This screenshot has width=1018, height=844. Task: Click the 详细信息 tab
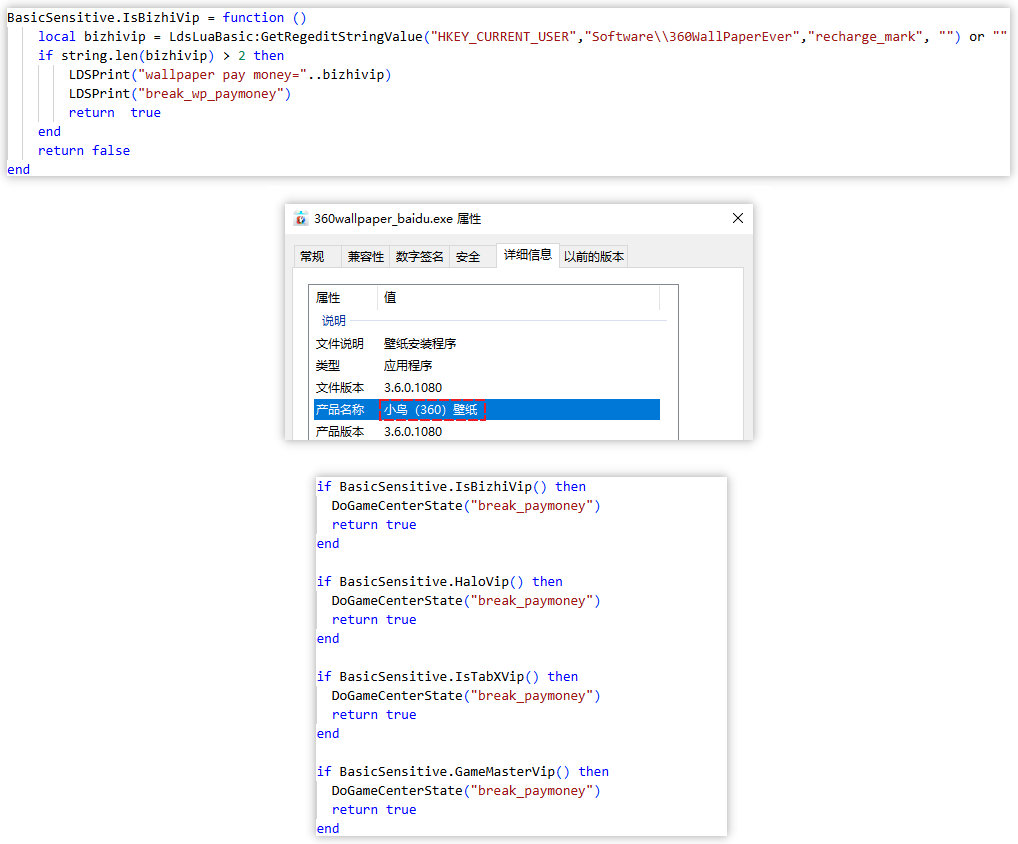527,255
